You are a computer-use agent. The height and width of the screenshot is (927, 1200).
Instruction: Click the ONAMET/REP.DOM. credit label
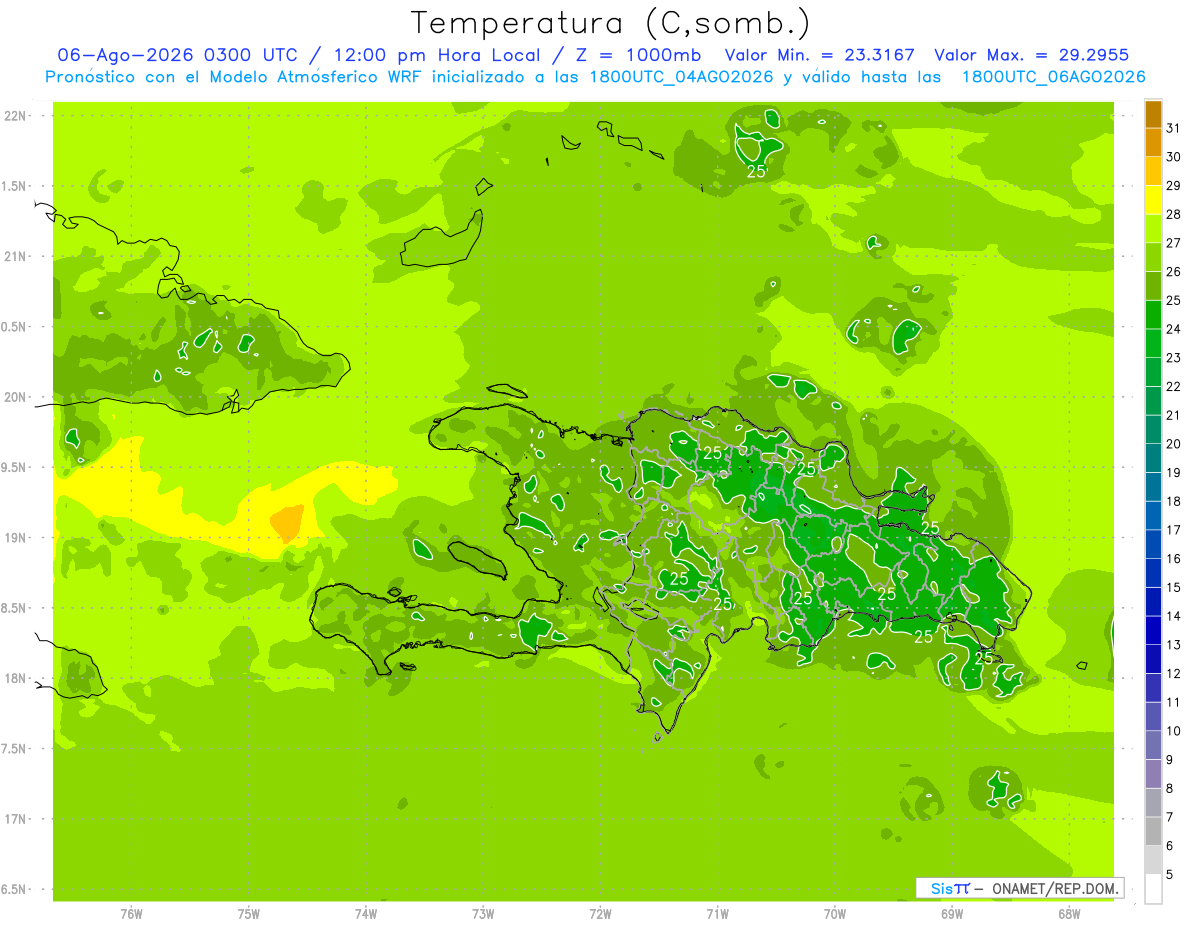[x=1055, y=888]
